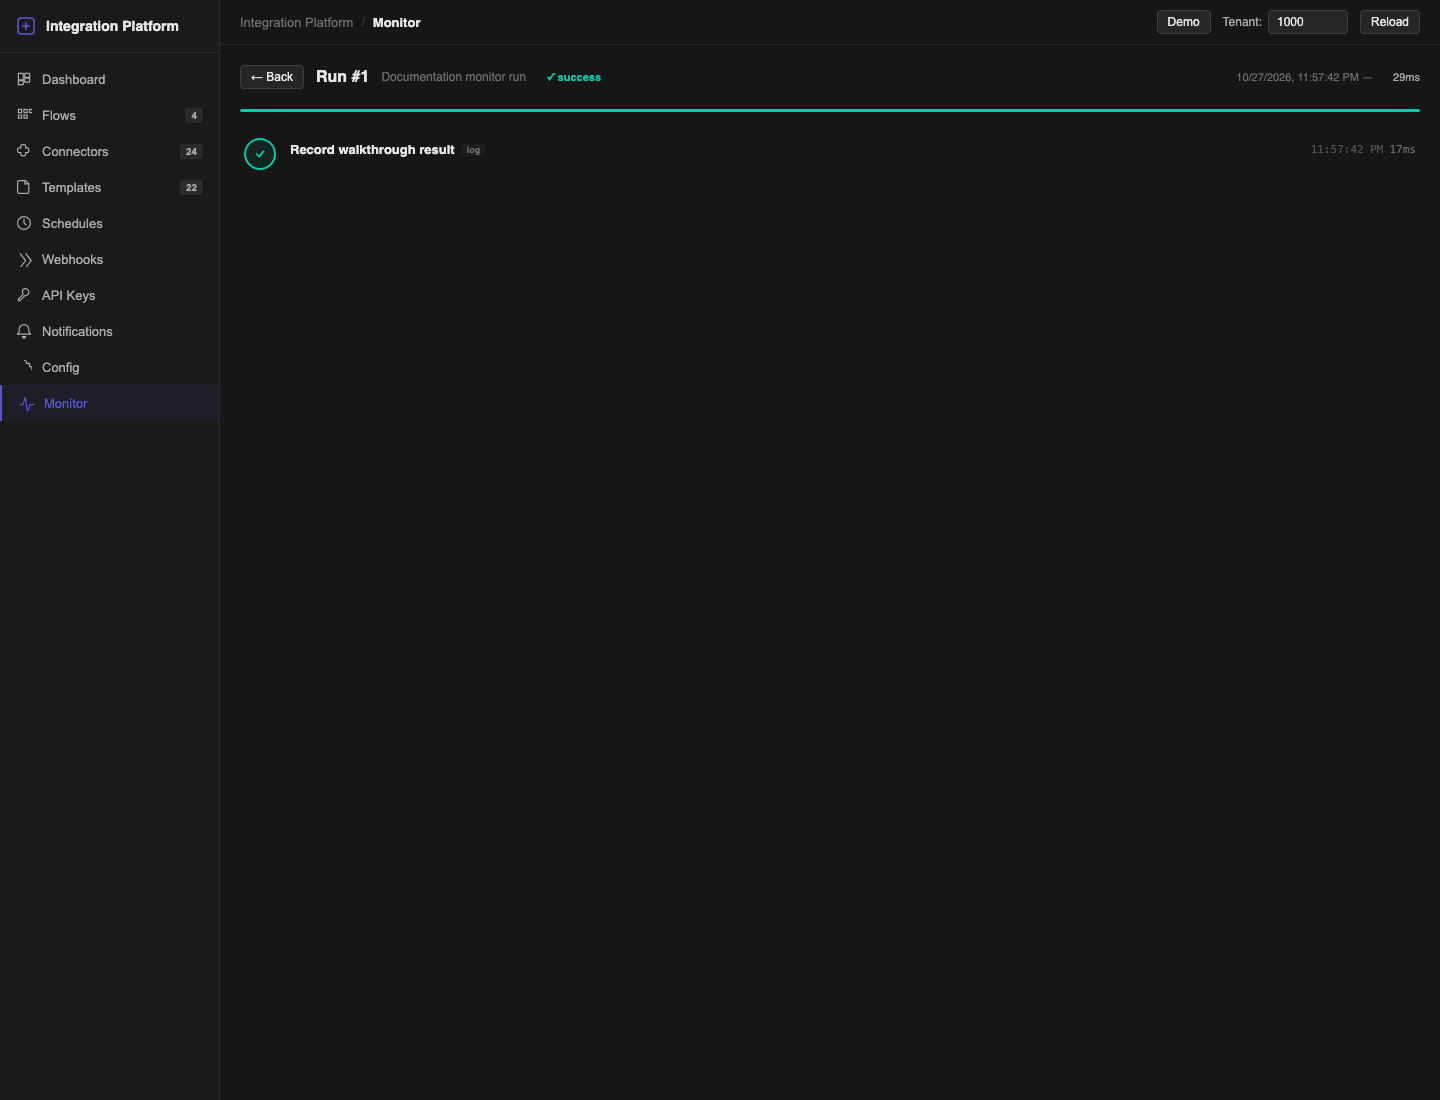Click the step duration 17ms
1440x1100 pixels.
[1402, 149]
